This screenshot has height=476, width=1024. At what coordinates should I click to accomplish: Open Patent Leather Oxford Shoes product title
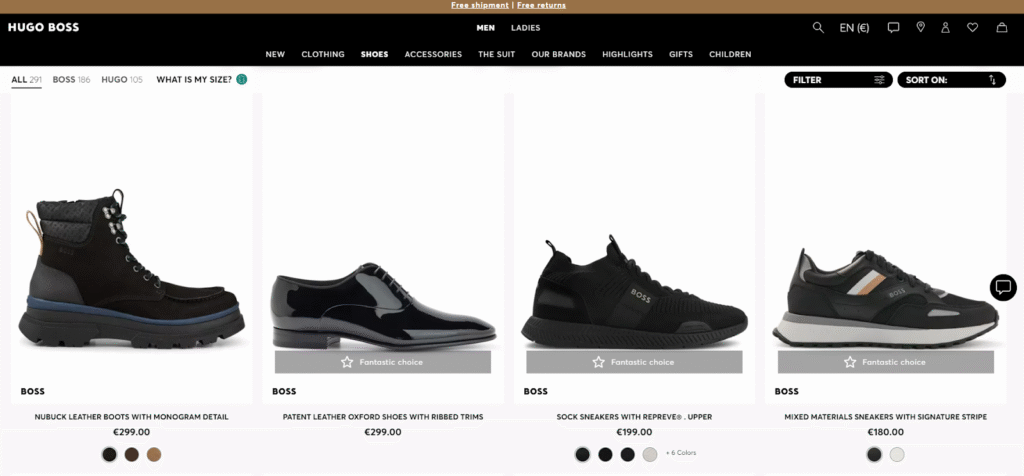coord(383,417)
